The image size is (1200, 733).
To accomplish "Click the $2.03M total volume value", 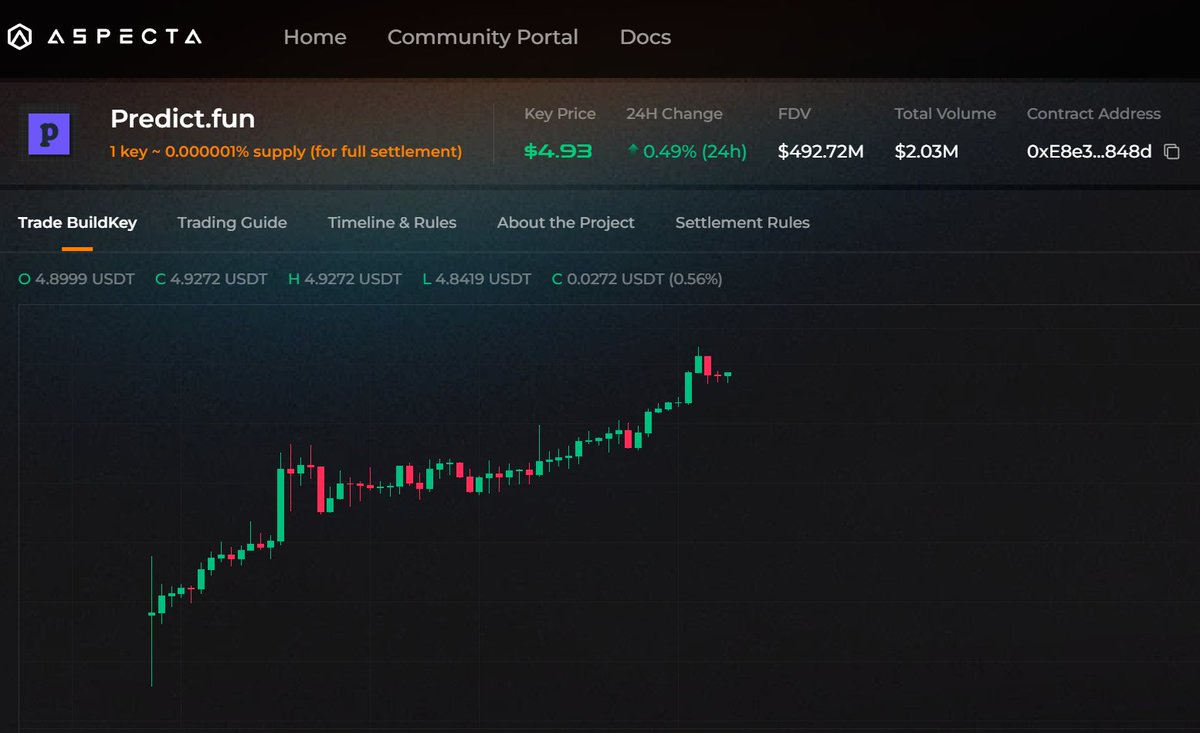I will click(926, 152).
